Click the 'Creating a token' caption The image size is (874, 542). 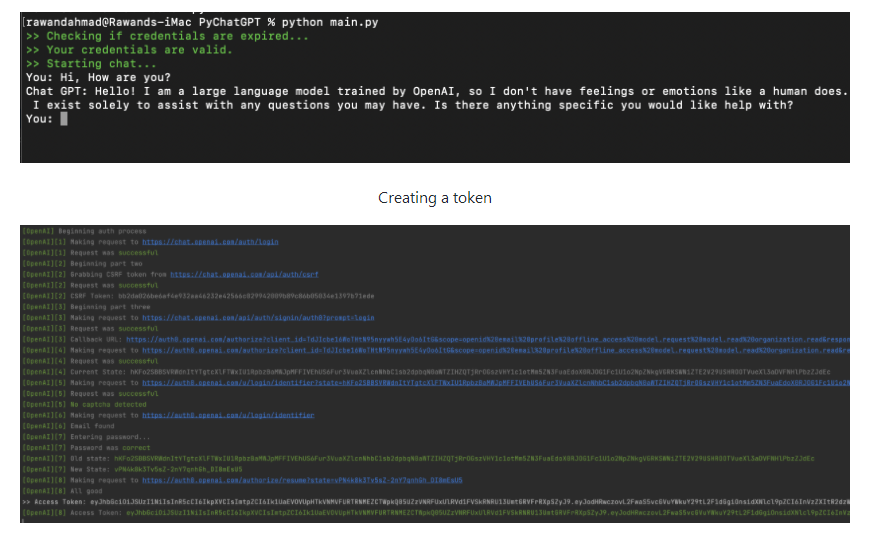coord(435,198)
